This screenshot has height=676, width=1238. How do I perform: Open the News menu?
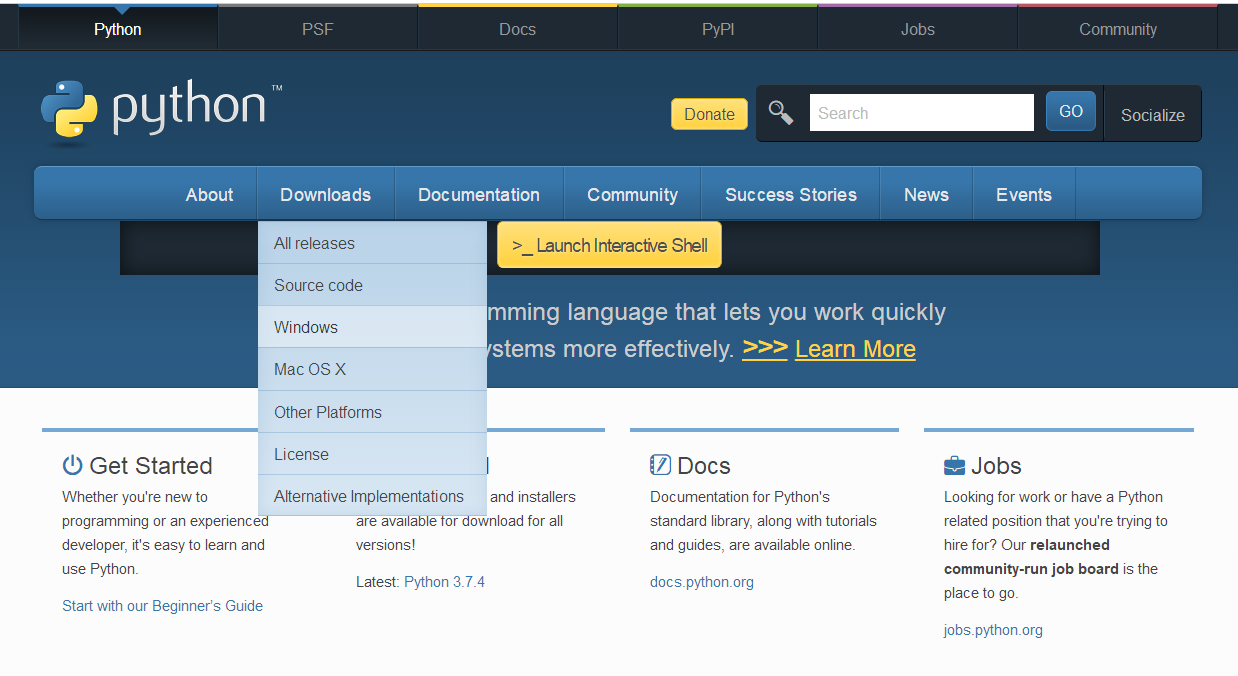pyautogui.click(x=926, y=195)
